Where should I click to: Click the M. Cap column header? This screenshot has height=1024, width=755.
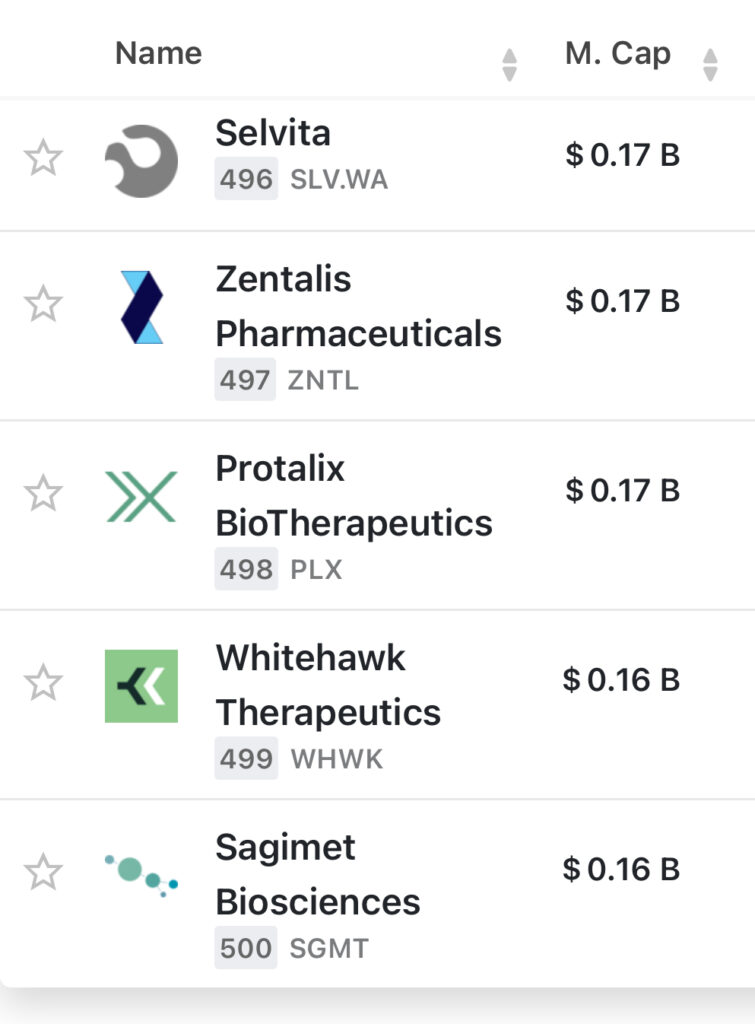click(617, 53)
